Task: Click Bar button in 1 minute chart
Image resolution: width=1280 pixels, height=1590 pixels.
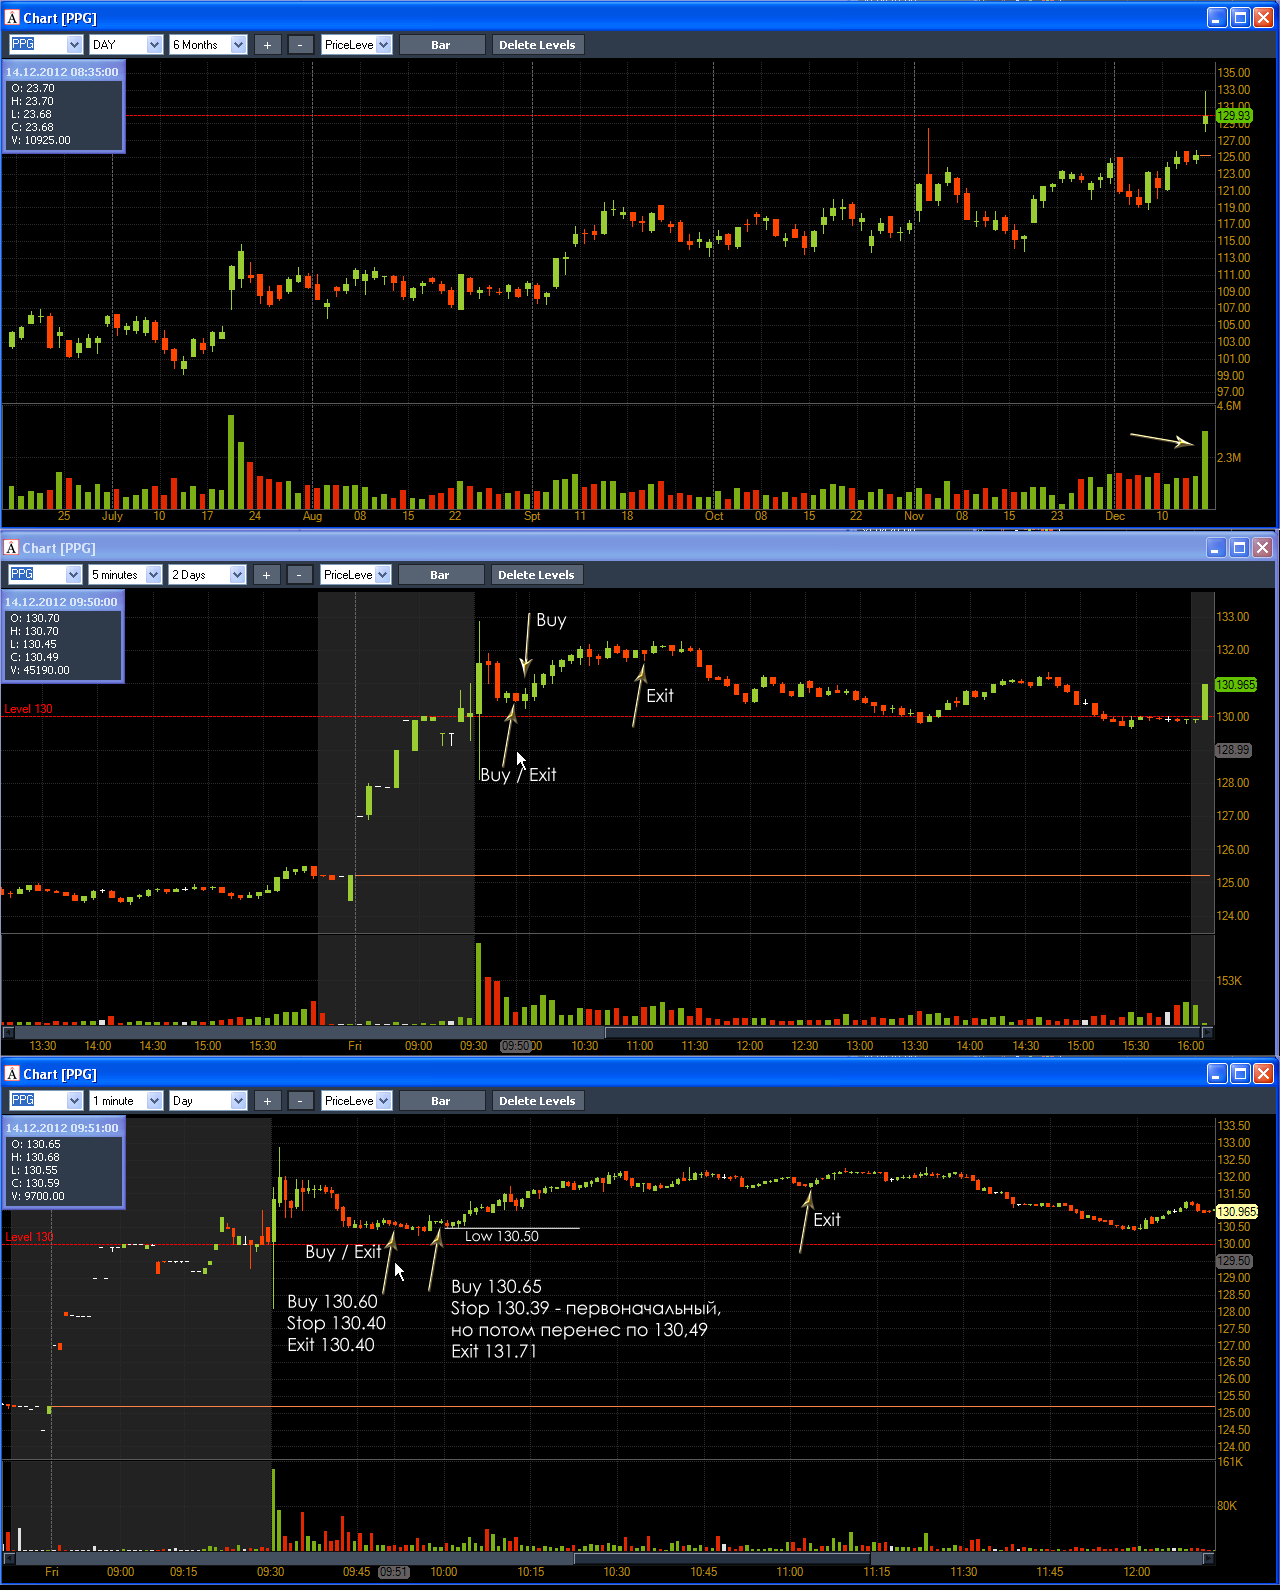Action: [x=441, y=1101]
